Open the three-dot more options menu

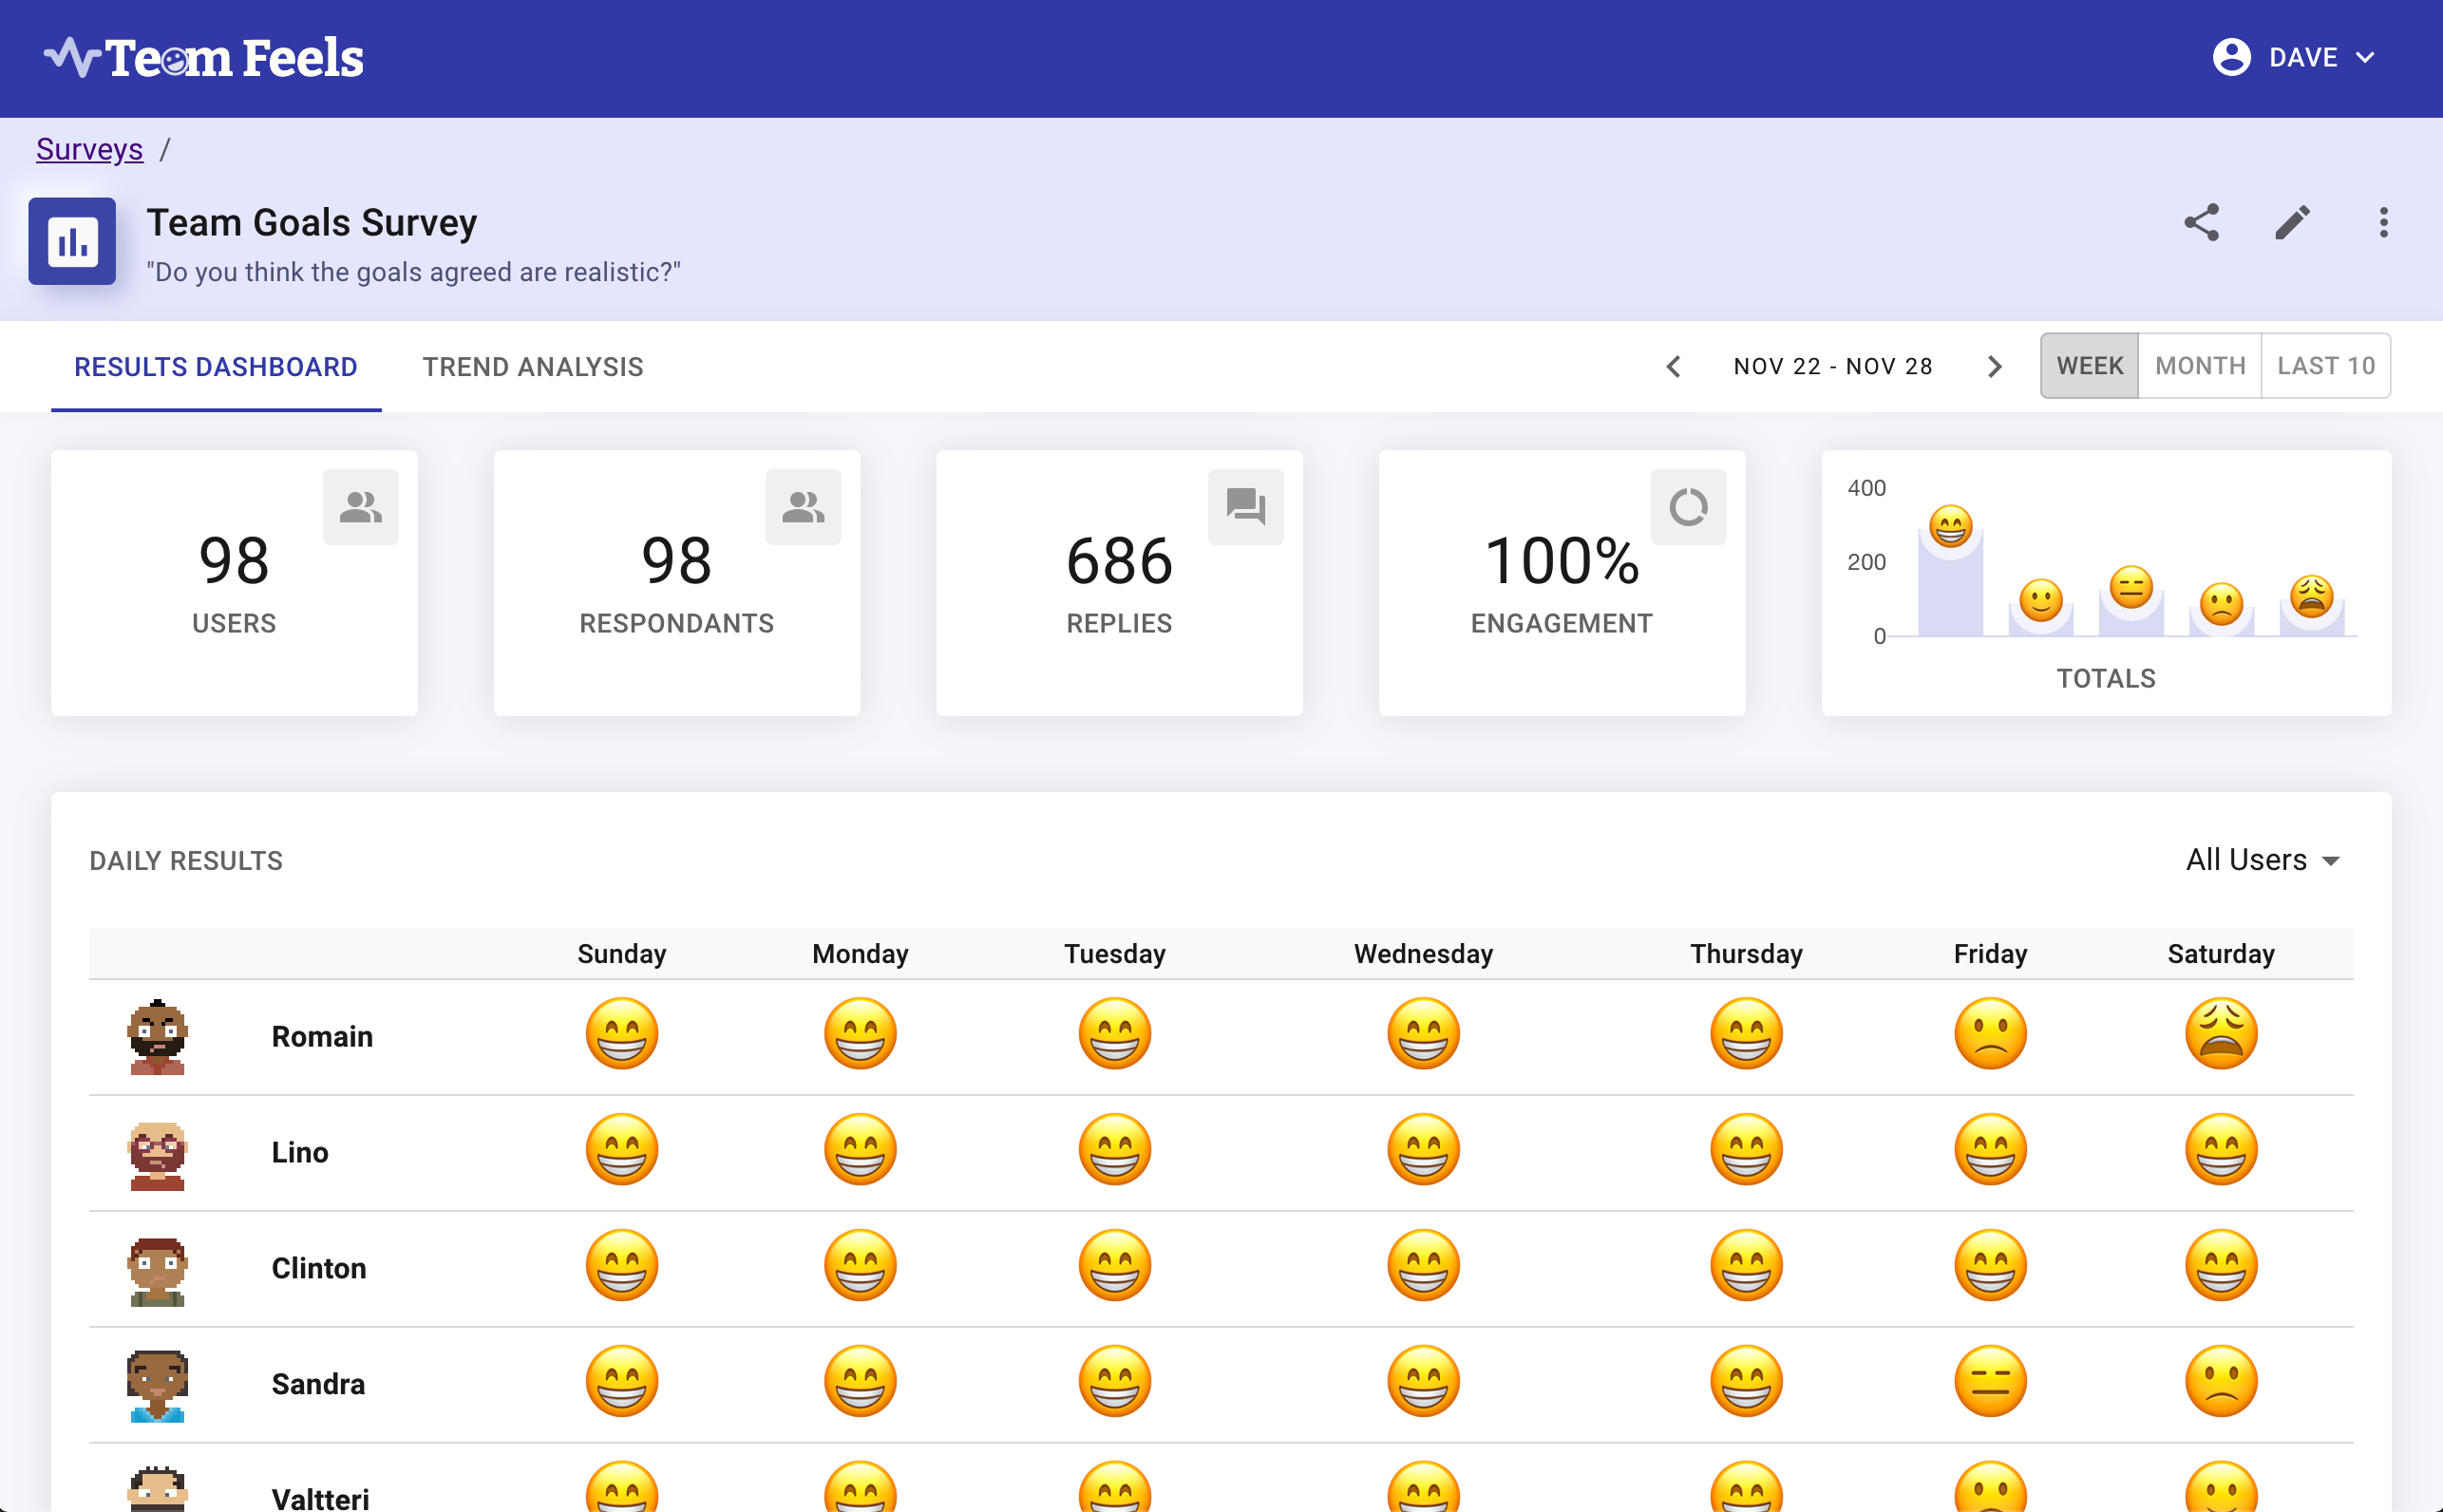(x=2383, y=222)
